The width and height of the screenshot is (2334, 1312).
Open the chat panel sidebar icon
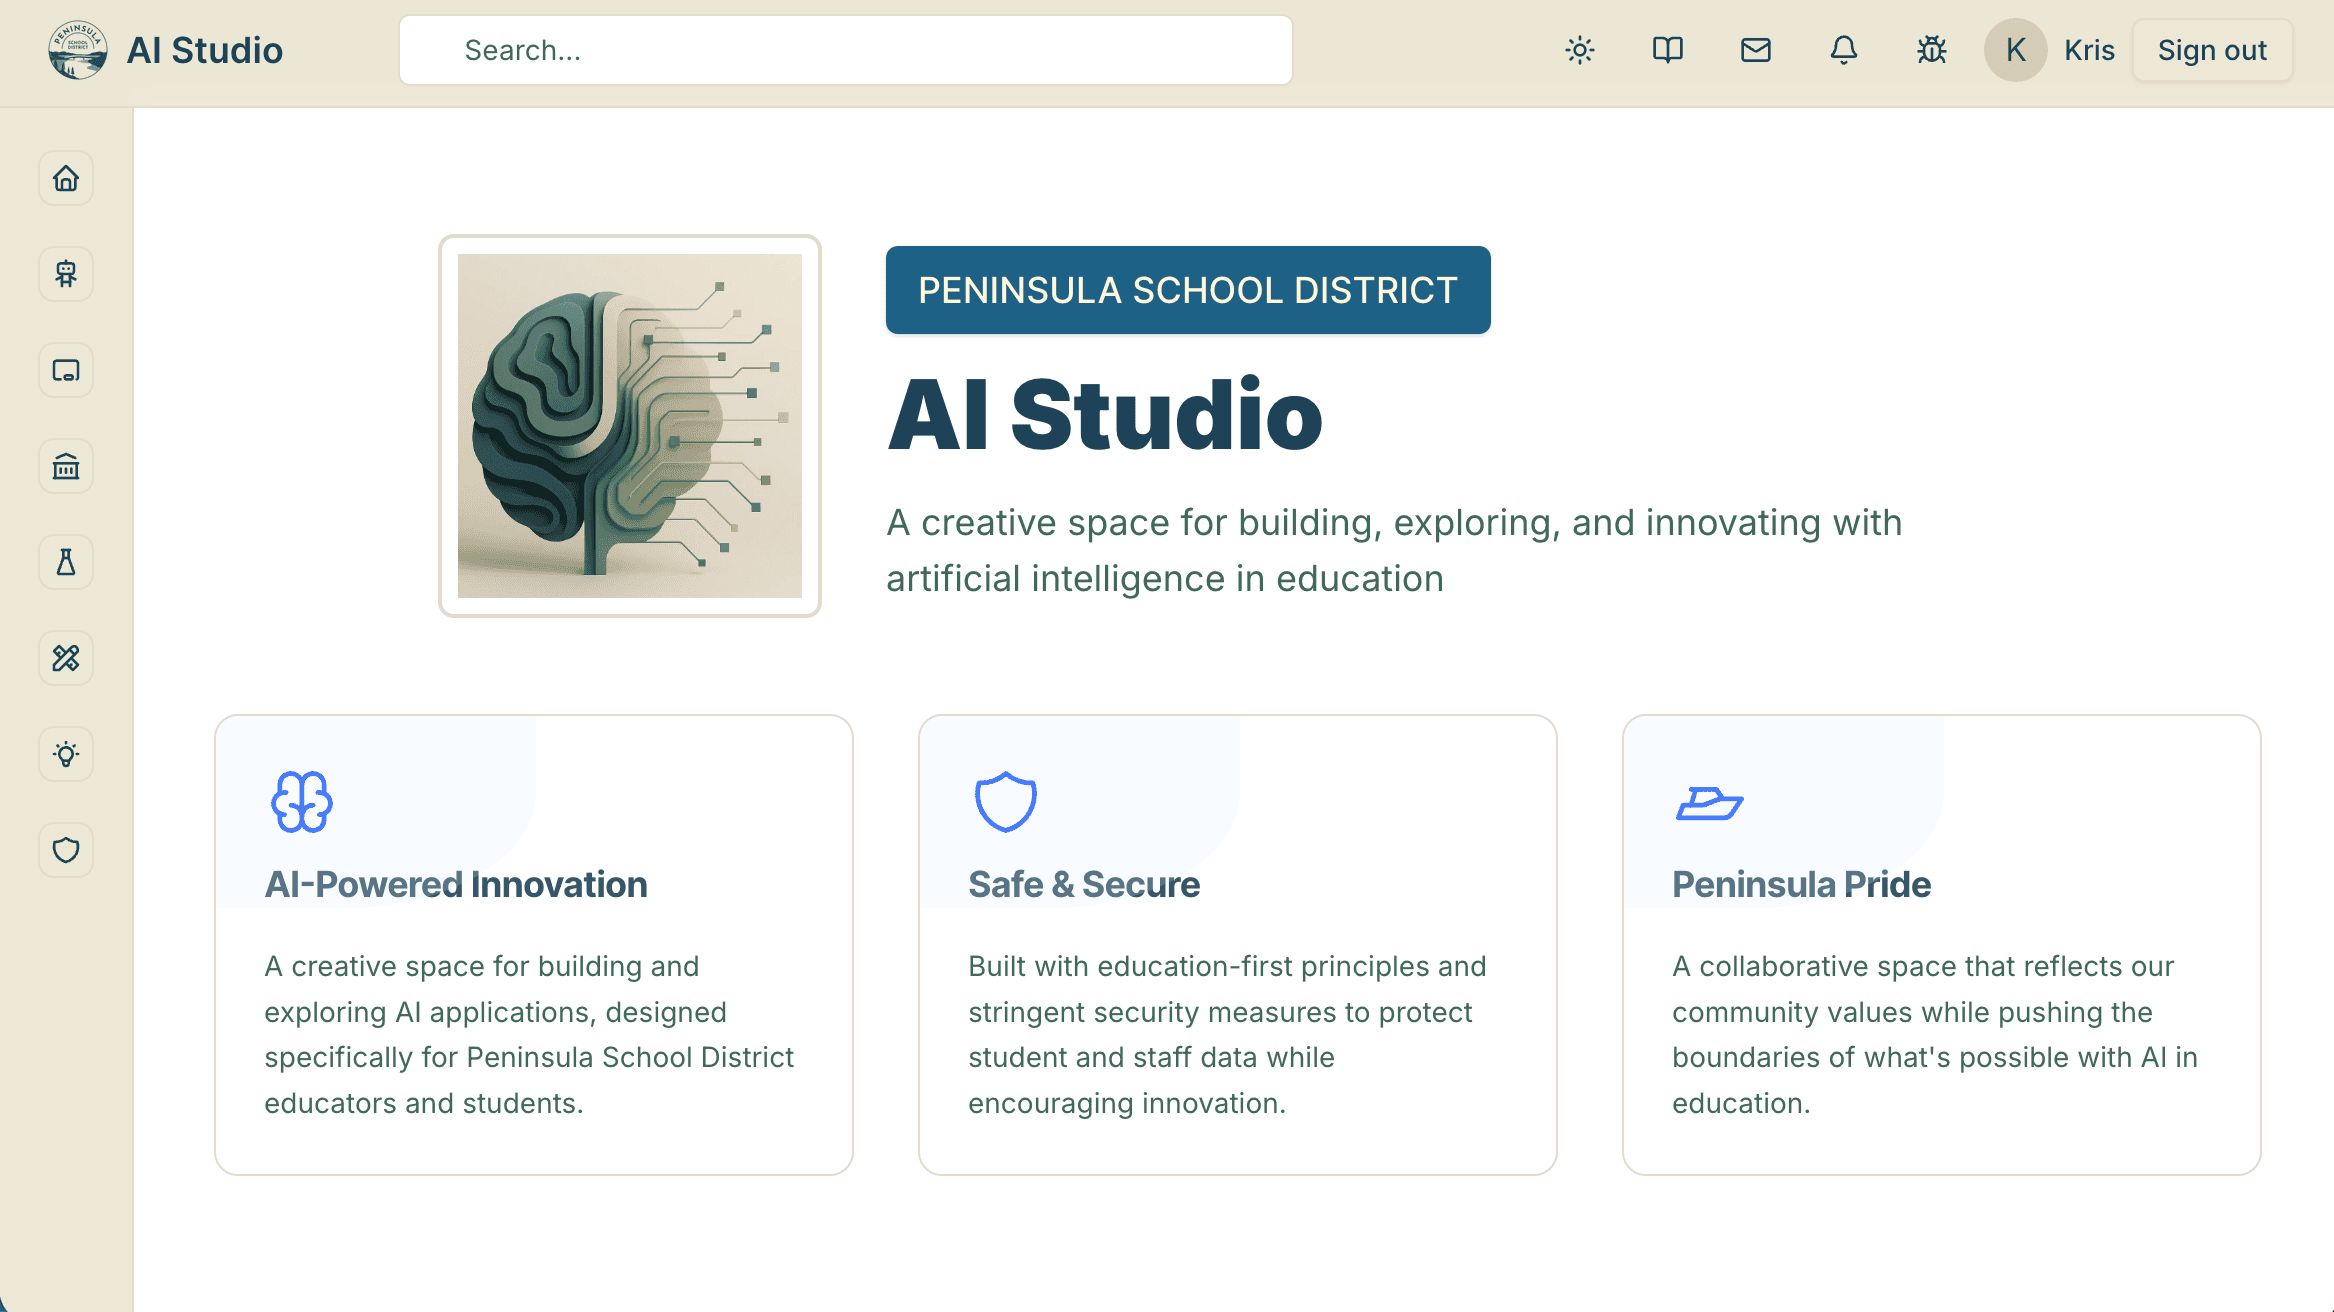[x=66, y=371]
